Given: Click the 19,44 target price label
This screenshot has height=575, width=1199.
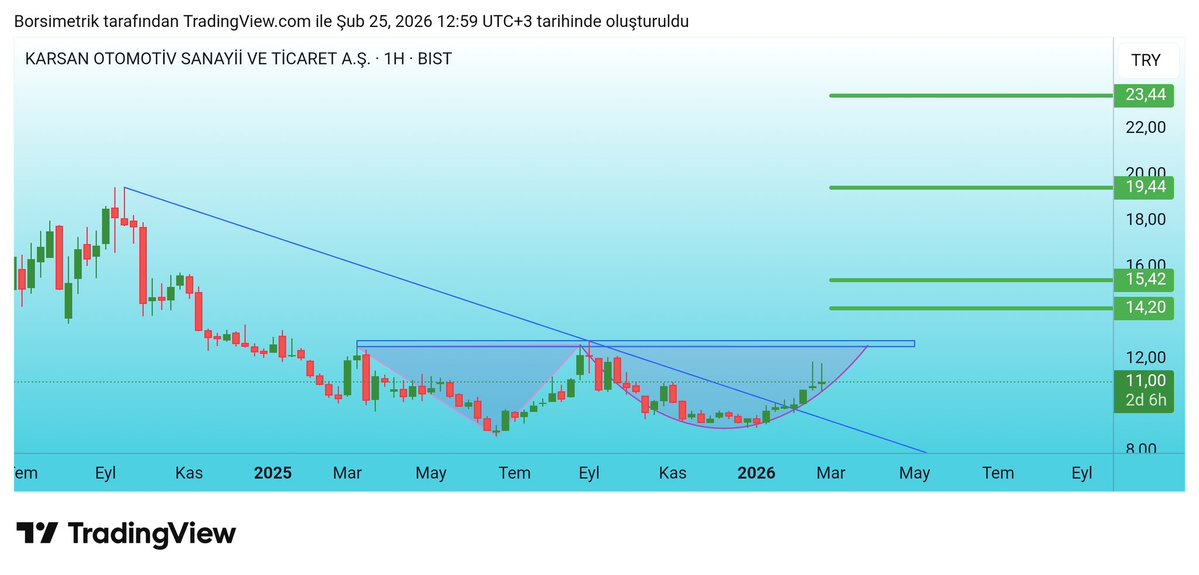Looking at the screenshot, I should pos(1145,187).
